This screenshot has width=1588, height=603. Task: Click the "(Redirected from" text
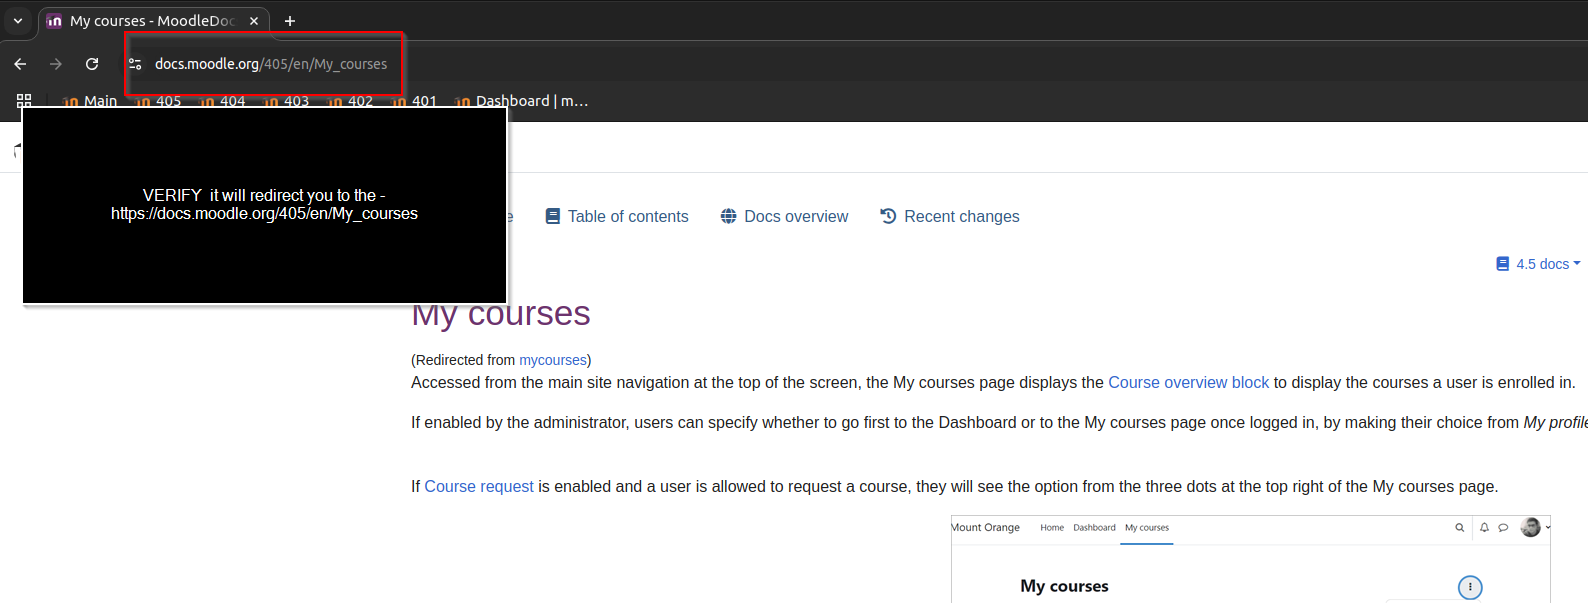tap(463, 360)
